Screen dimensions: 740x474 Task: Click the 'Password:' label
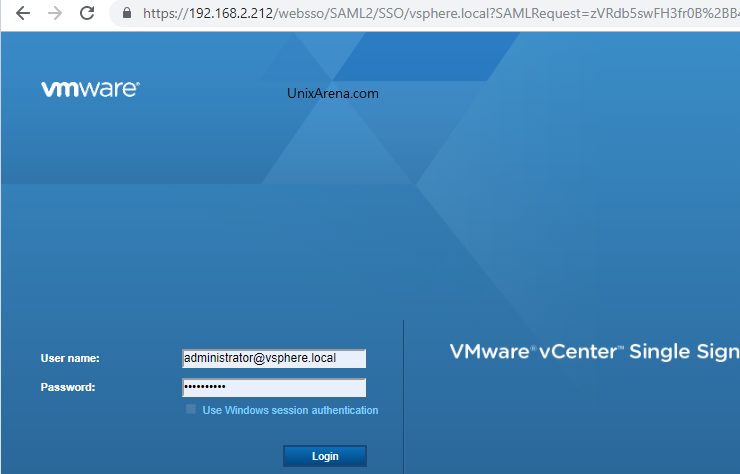[68, 388]
